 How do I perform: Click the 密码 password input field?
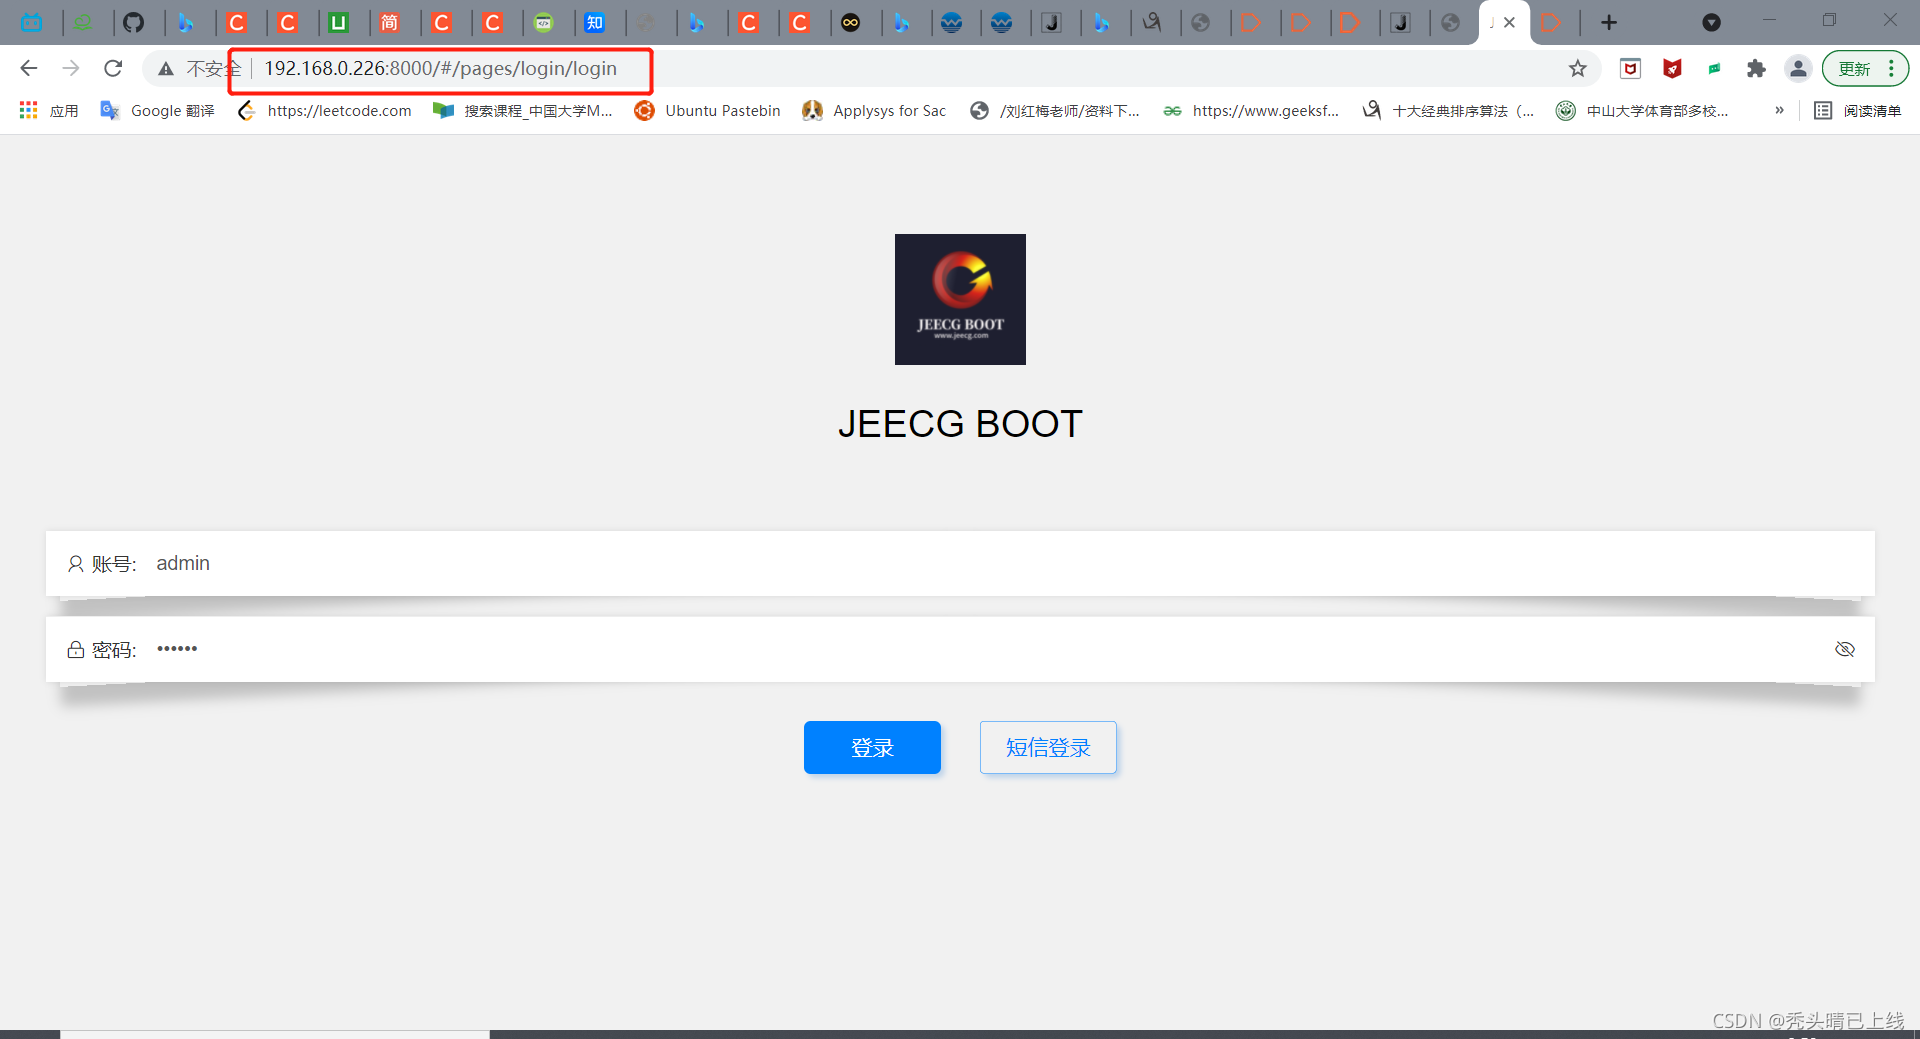point(960,649)
